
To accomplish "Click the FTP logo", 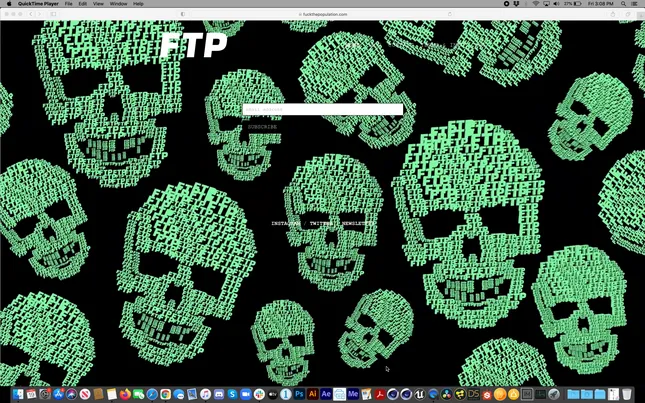I will pyautogui.click(x=193, y=45).
